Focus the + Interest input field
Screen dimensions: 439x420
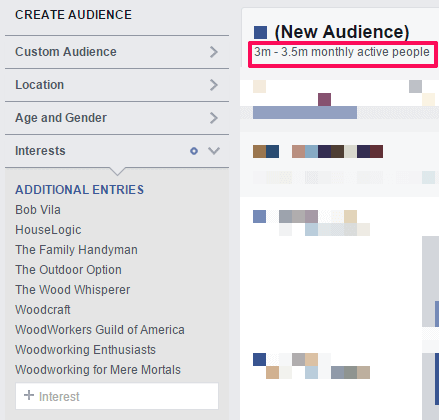[117, 396]
